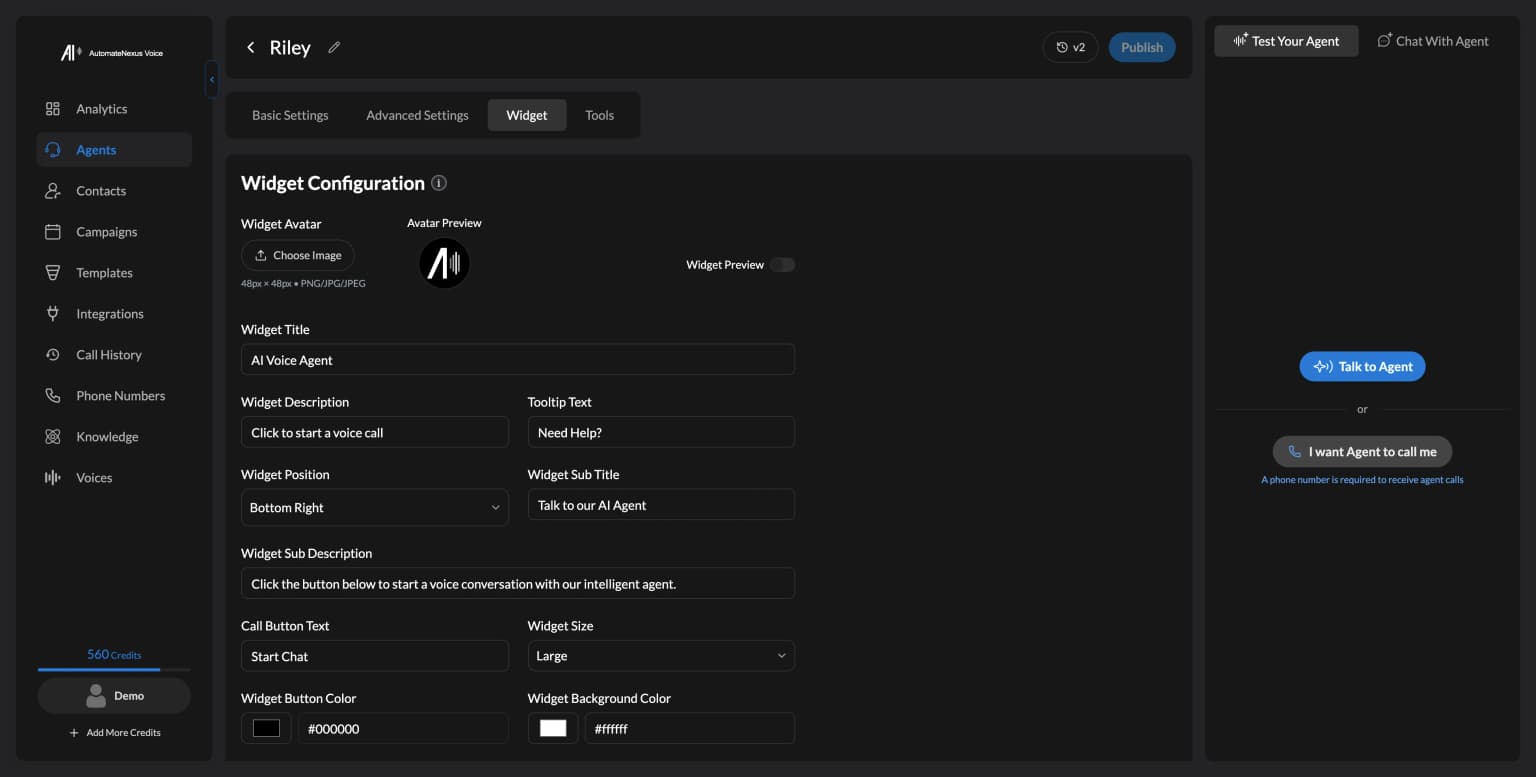Viewport: 1536px width, 777px height.
Task: Click the Publish button
Action: pyautogui.click(x=1142, y=47)
